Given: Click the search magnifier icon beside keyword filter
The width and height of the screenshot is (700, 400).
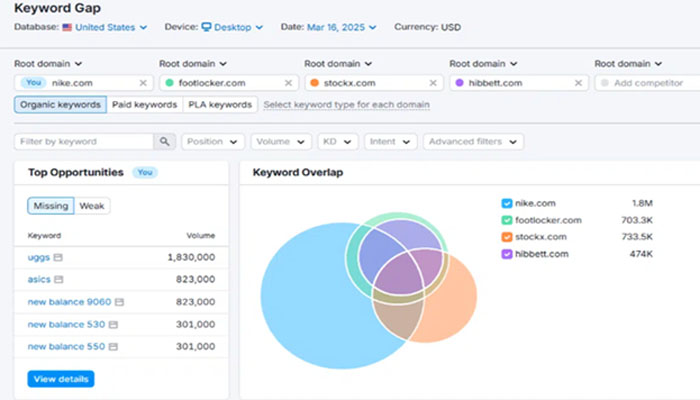Looking at the screenshot, I should pyautogui.click(x=166, y=142).
